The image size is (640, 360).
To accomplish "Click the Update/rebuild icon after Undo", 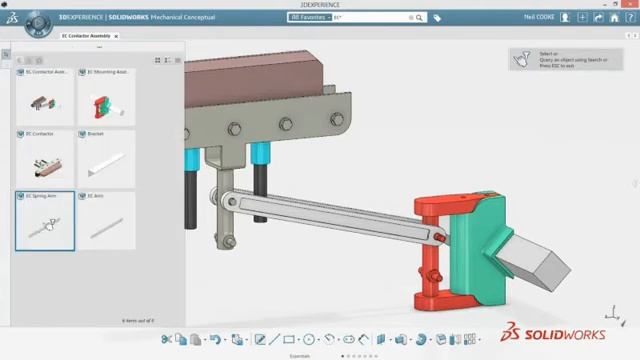I will (x=237, y=339).
